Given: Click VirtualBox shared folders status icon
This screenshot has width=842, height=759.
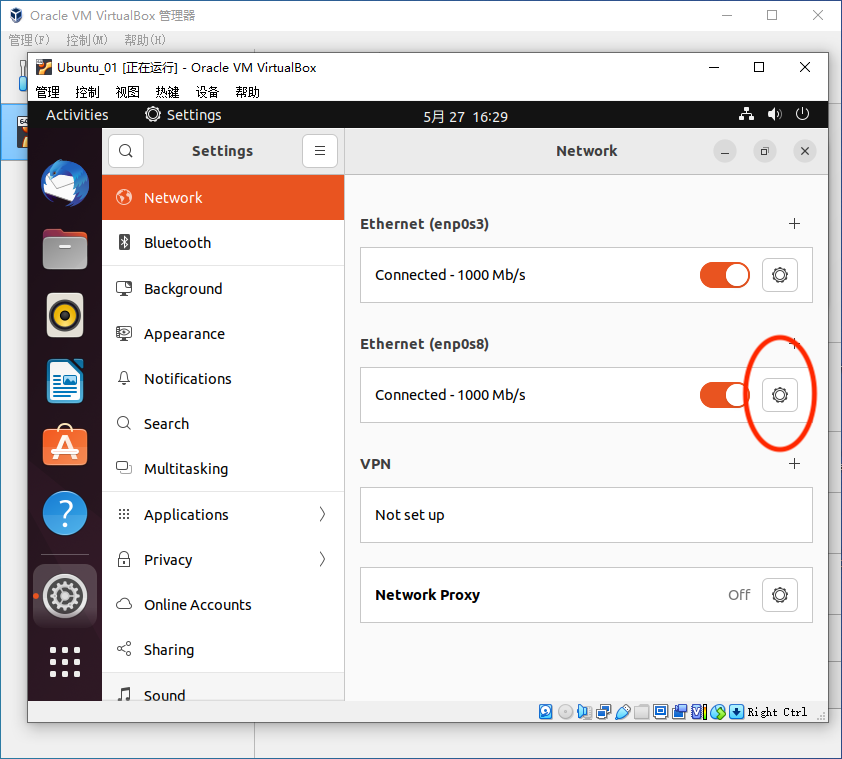Looking at the screenshot, I should pyautogui.click(x=642, y=712).
